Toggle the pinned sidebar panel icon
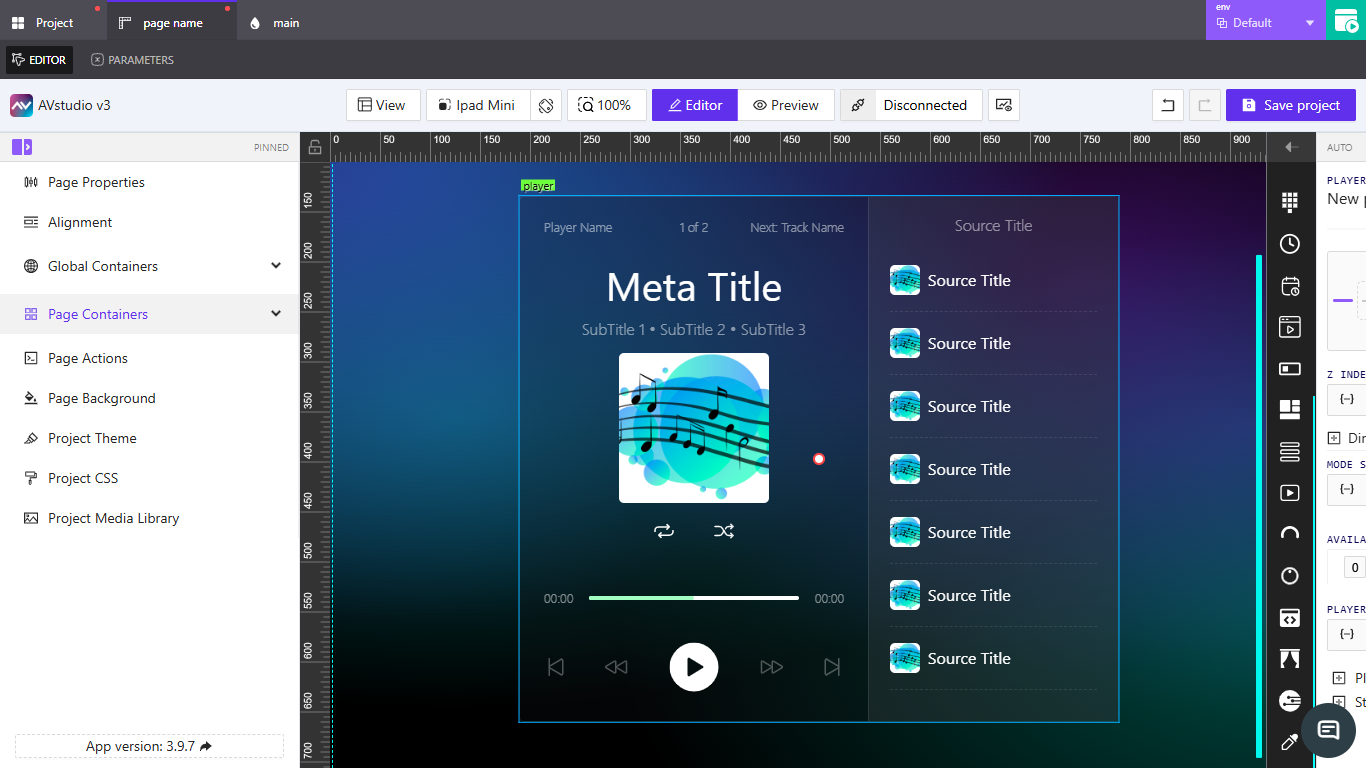Viewport: 1366px width, 768px height. [22, 147]
